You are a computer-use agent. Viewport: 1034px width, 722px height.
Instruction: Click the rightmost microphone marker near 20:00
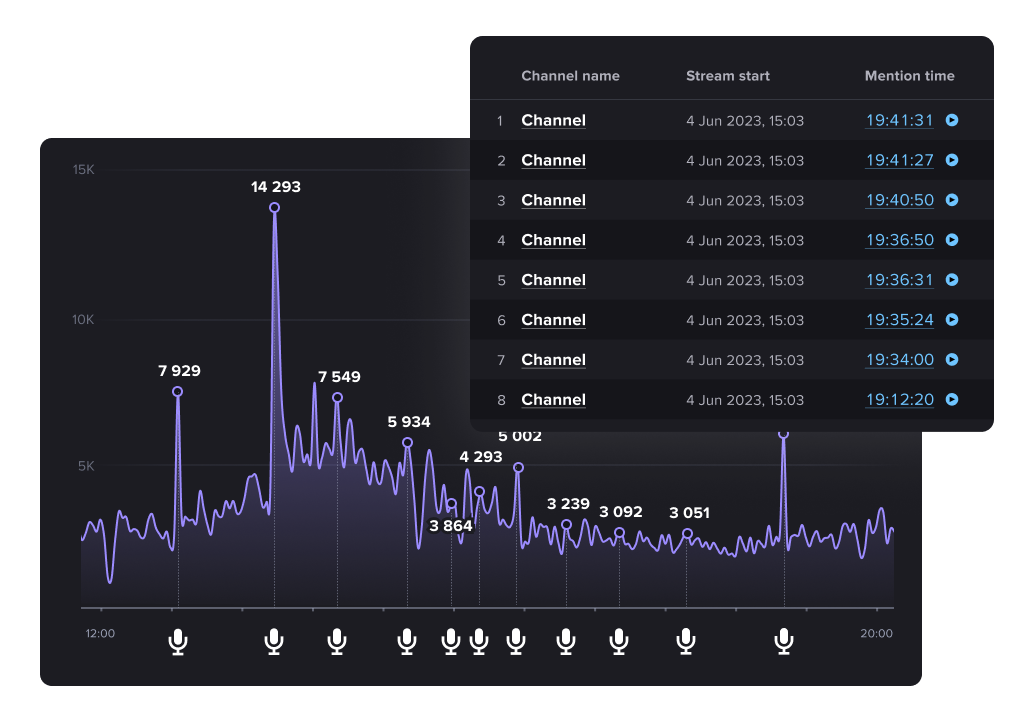click(783, 641)
